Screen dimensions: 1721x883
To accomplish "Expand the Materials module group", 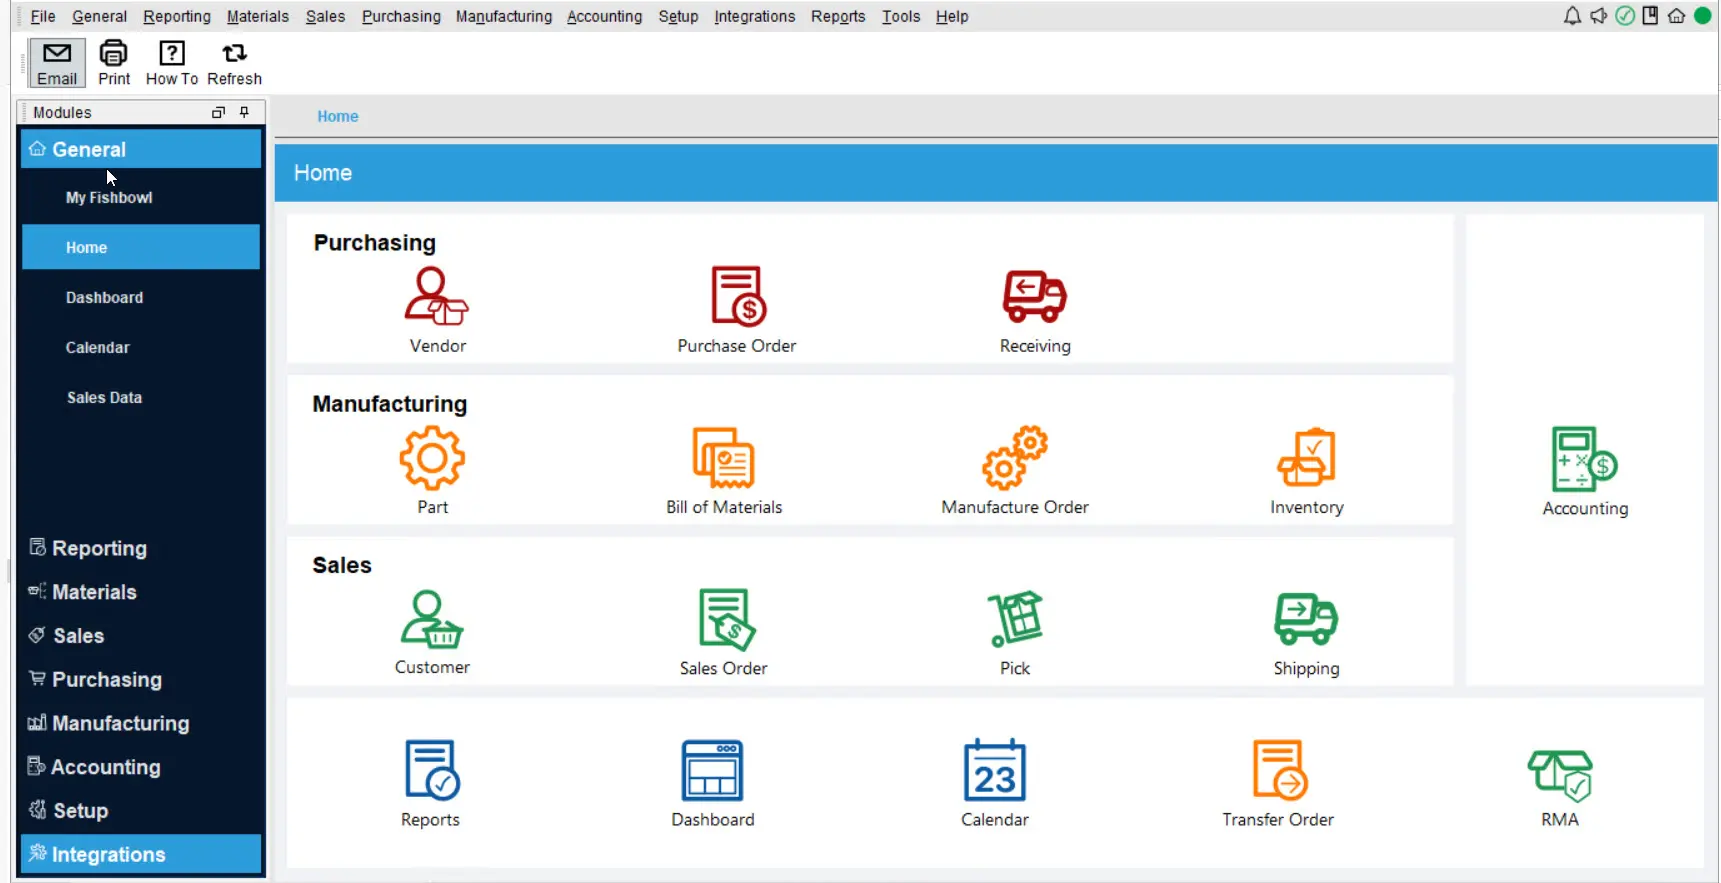I will tap(94, 592).
